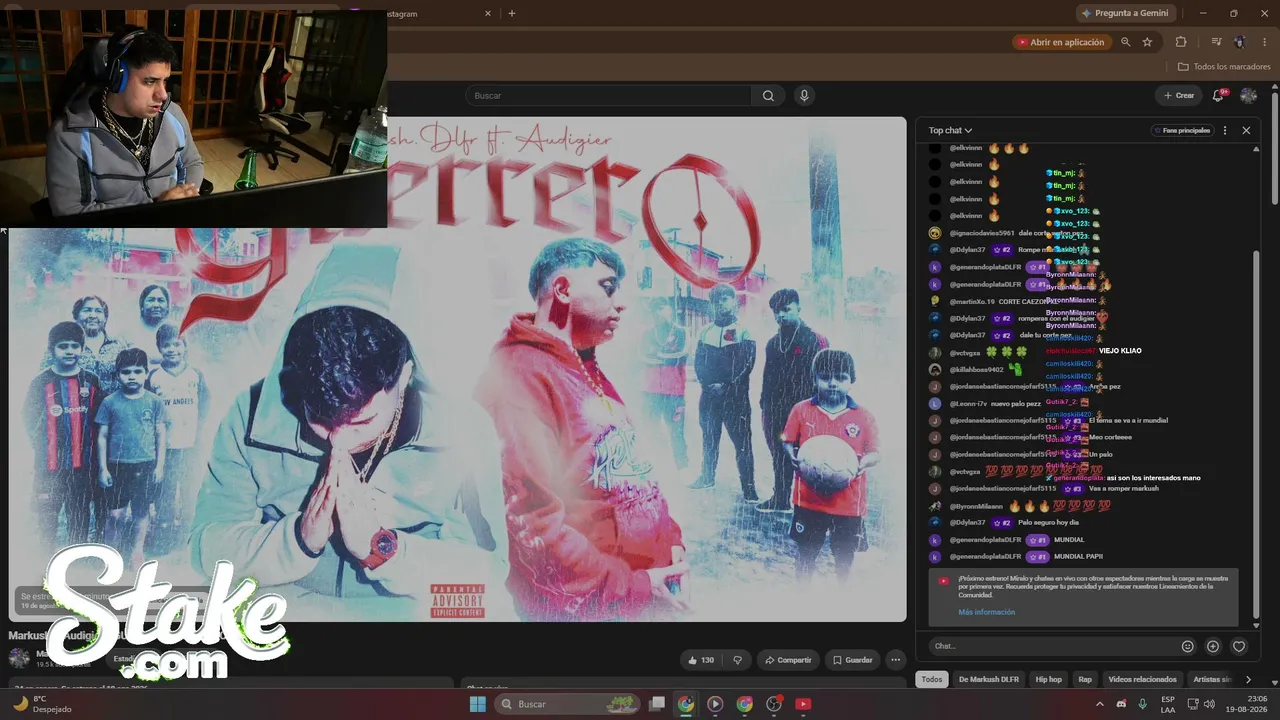1280x720 pixels.
Task: Click the Compartir share button
Action: 787,660
